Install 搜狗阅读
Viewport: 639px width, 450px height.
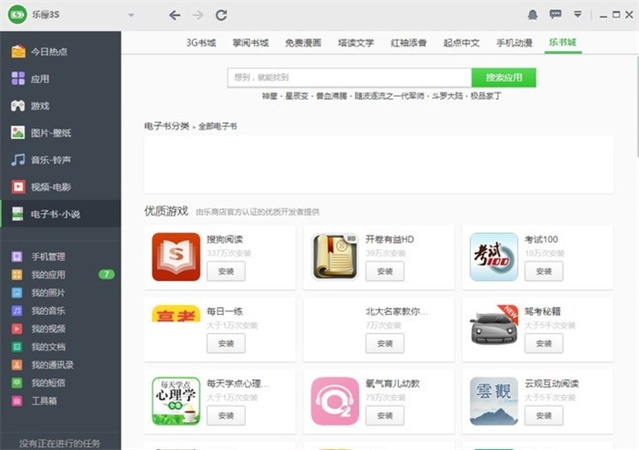(x=226, y=271)
